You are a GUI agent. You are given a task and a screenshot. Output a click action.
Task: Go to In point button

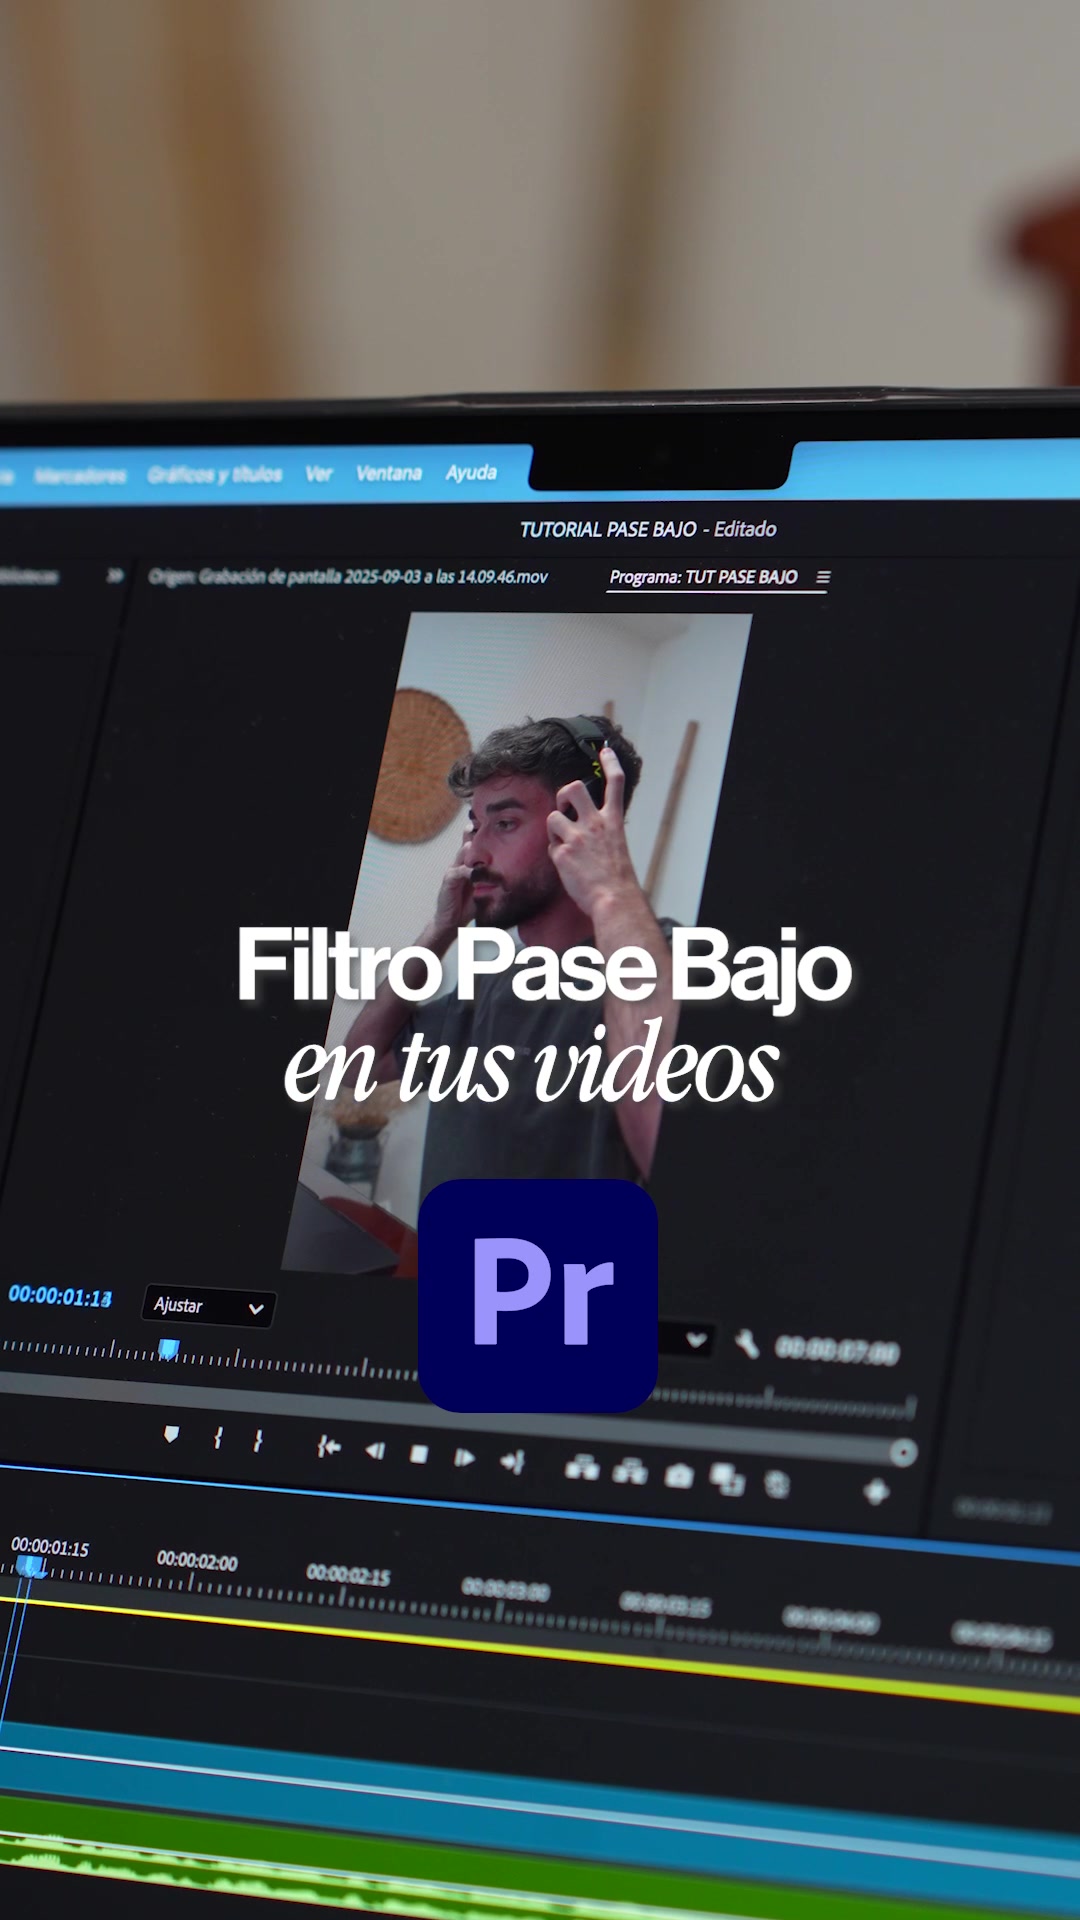(328, 1446)
